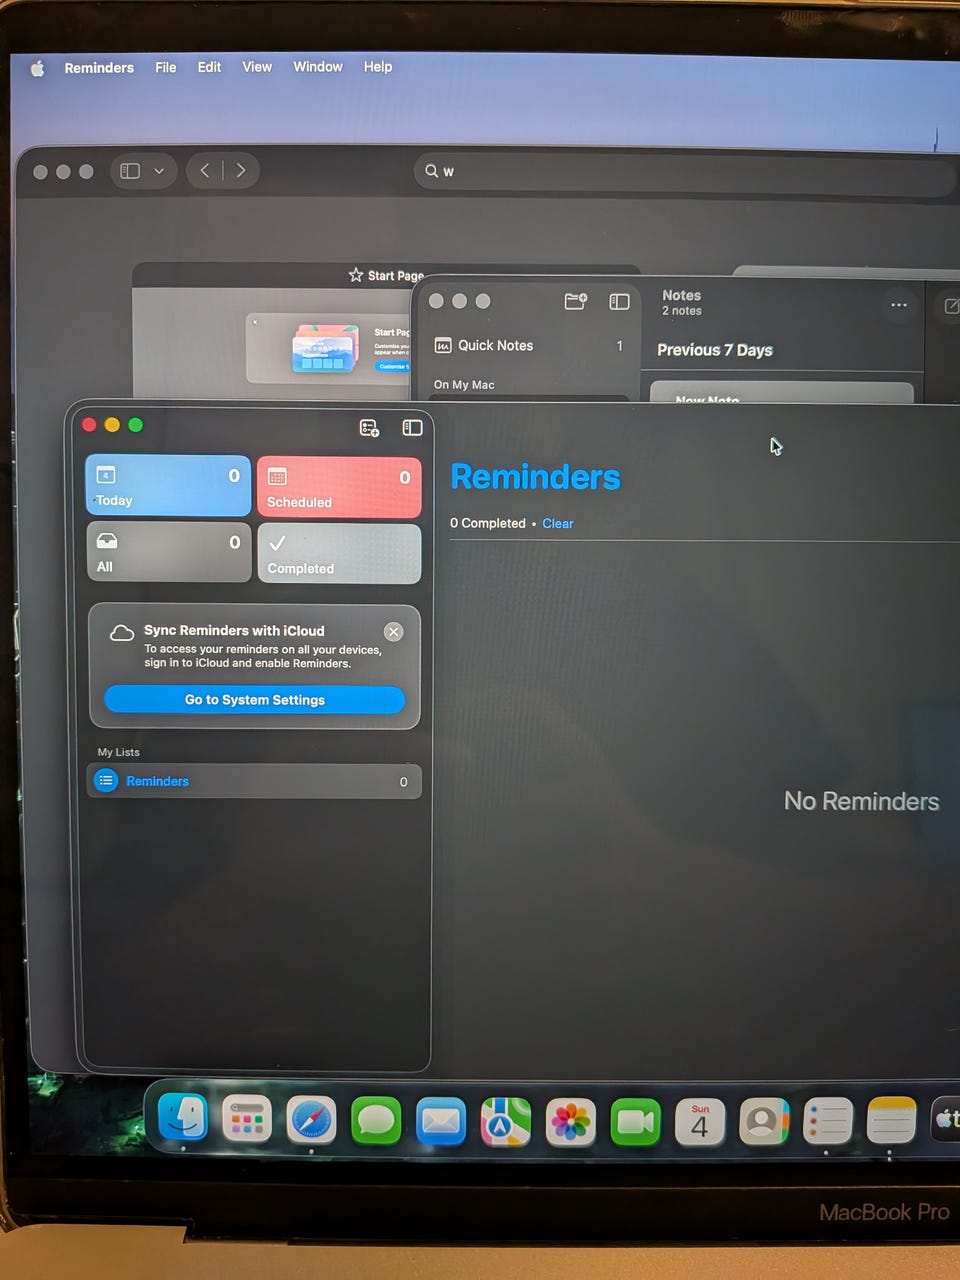Screen dimensions: 960x1280
Task: Open Finder from the Dock
Action: pos(183,1117)
